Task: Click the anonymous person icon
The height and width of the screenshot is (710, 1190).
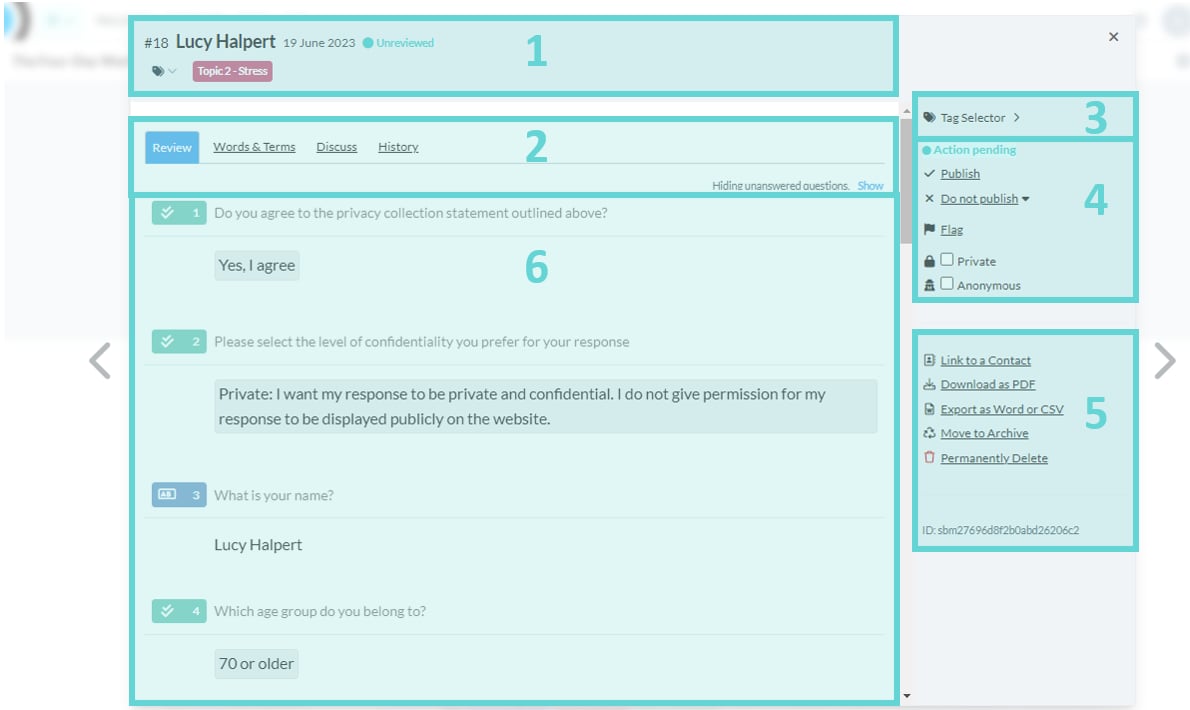Action: click(x=929, y=285)
